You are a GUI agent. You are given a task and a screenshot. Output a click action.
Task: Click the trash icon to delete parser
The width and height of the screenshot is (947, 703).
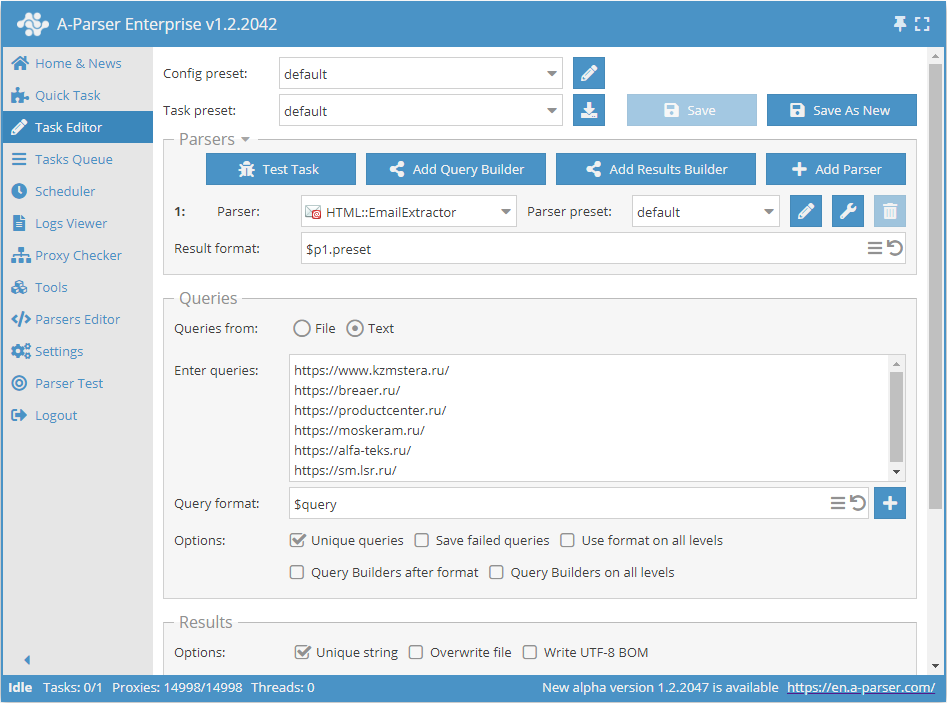pyautogui.click(x=890, y=212)
